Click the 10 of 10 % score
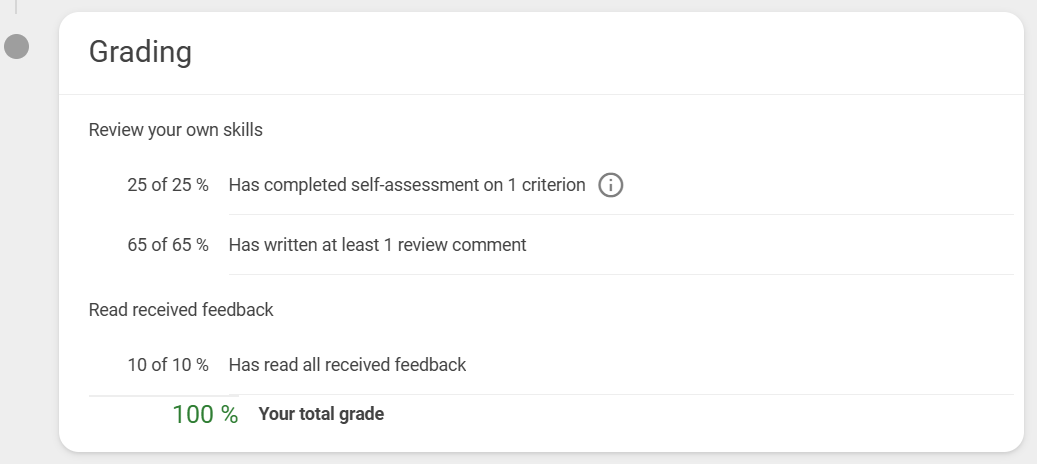Screen dimensions: 1037x464 168,365
